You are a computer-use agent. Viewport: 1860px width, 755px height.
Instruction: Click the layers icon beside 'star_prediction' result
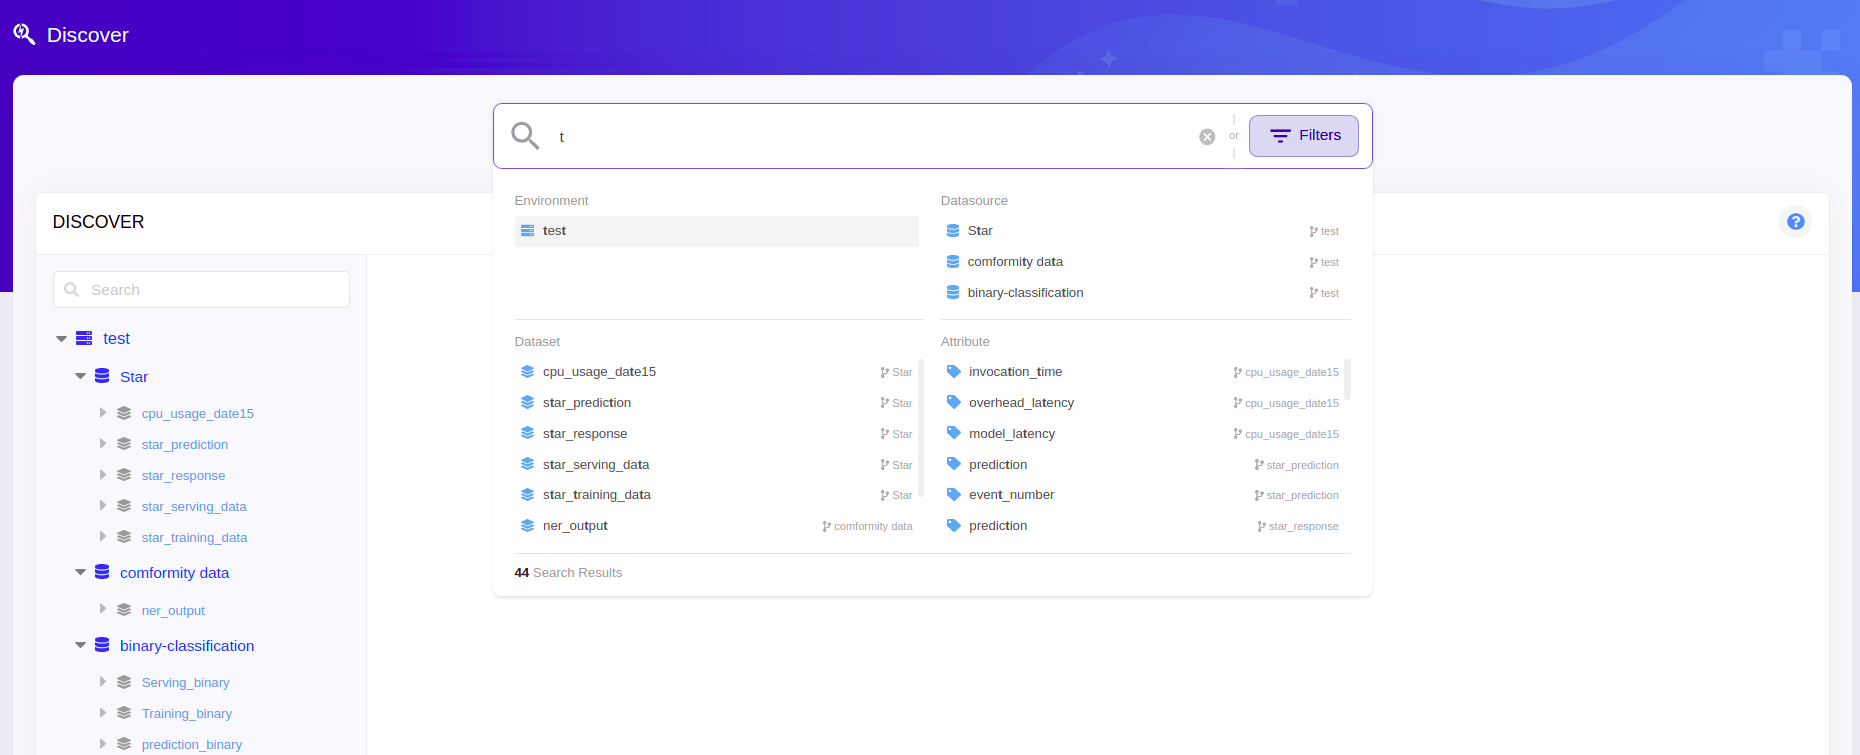point(527,403)
